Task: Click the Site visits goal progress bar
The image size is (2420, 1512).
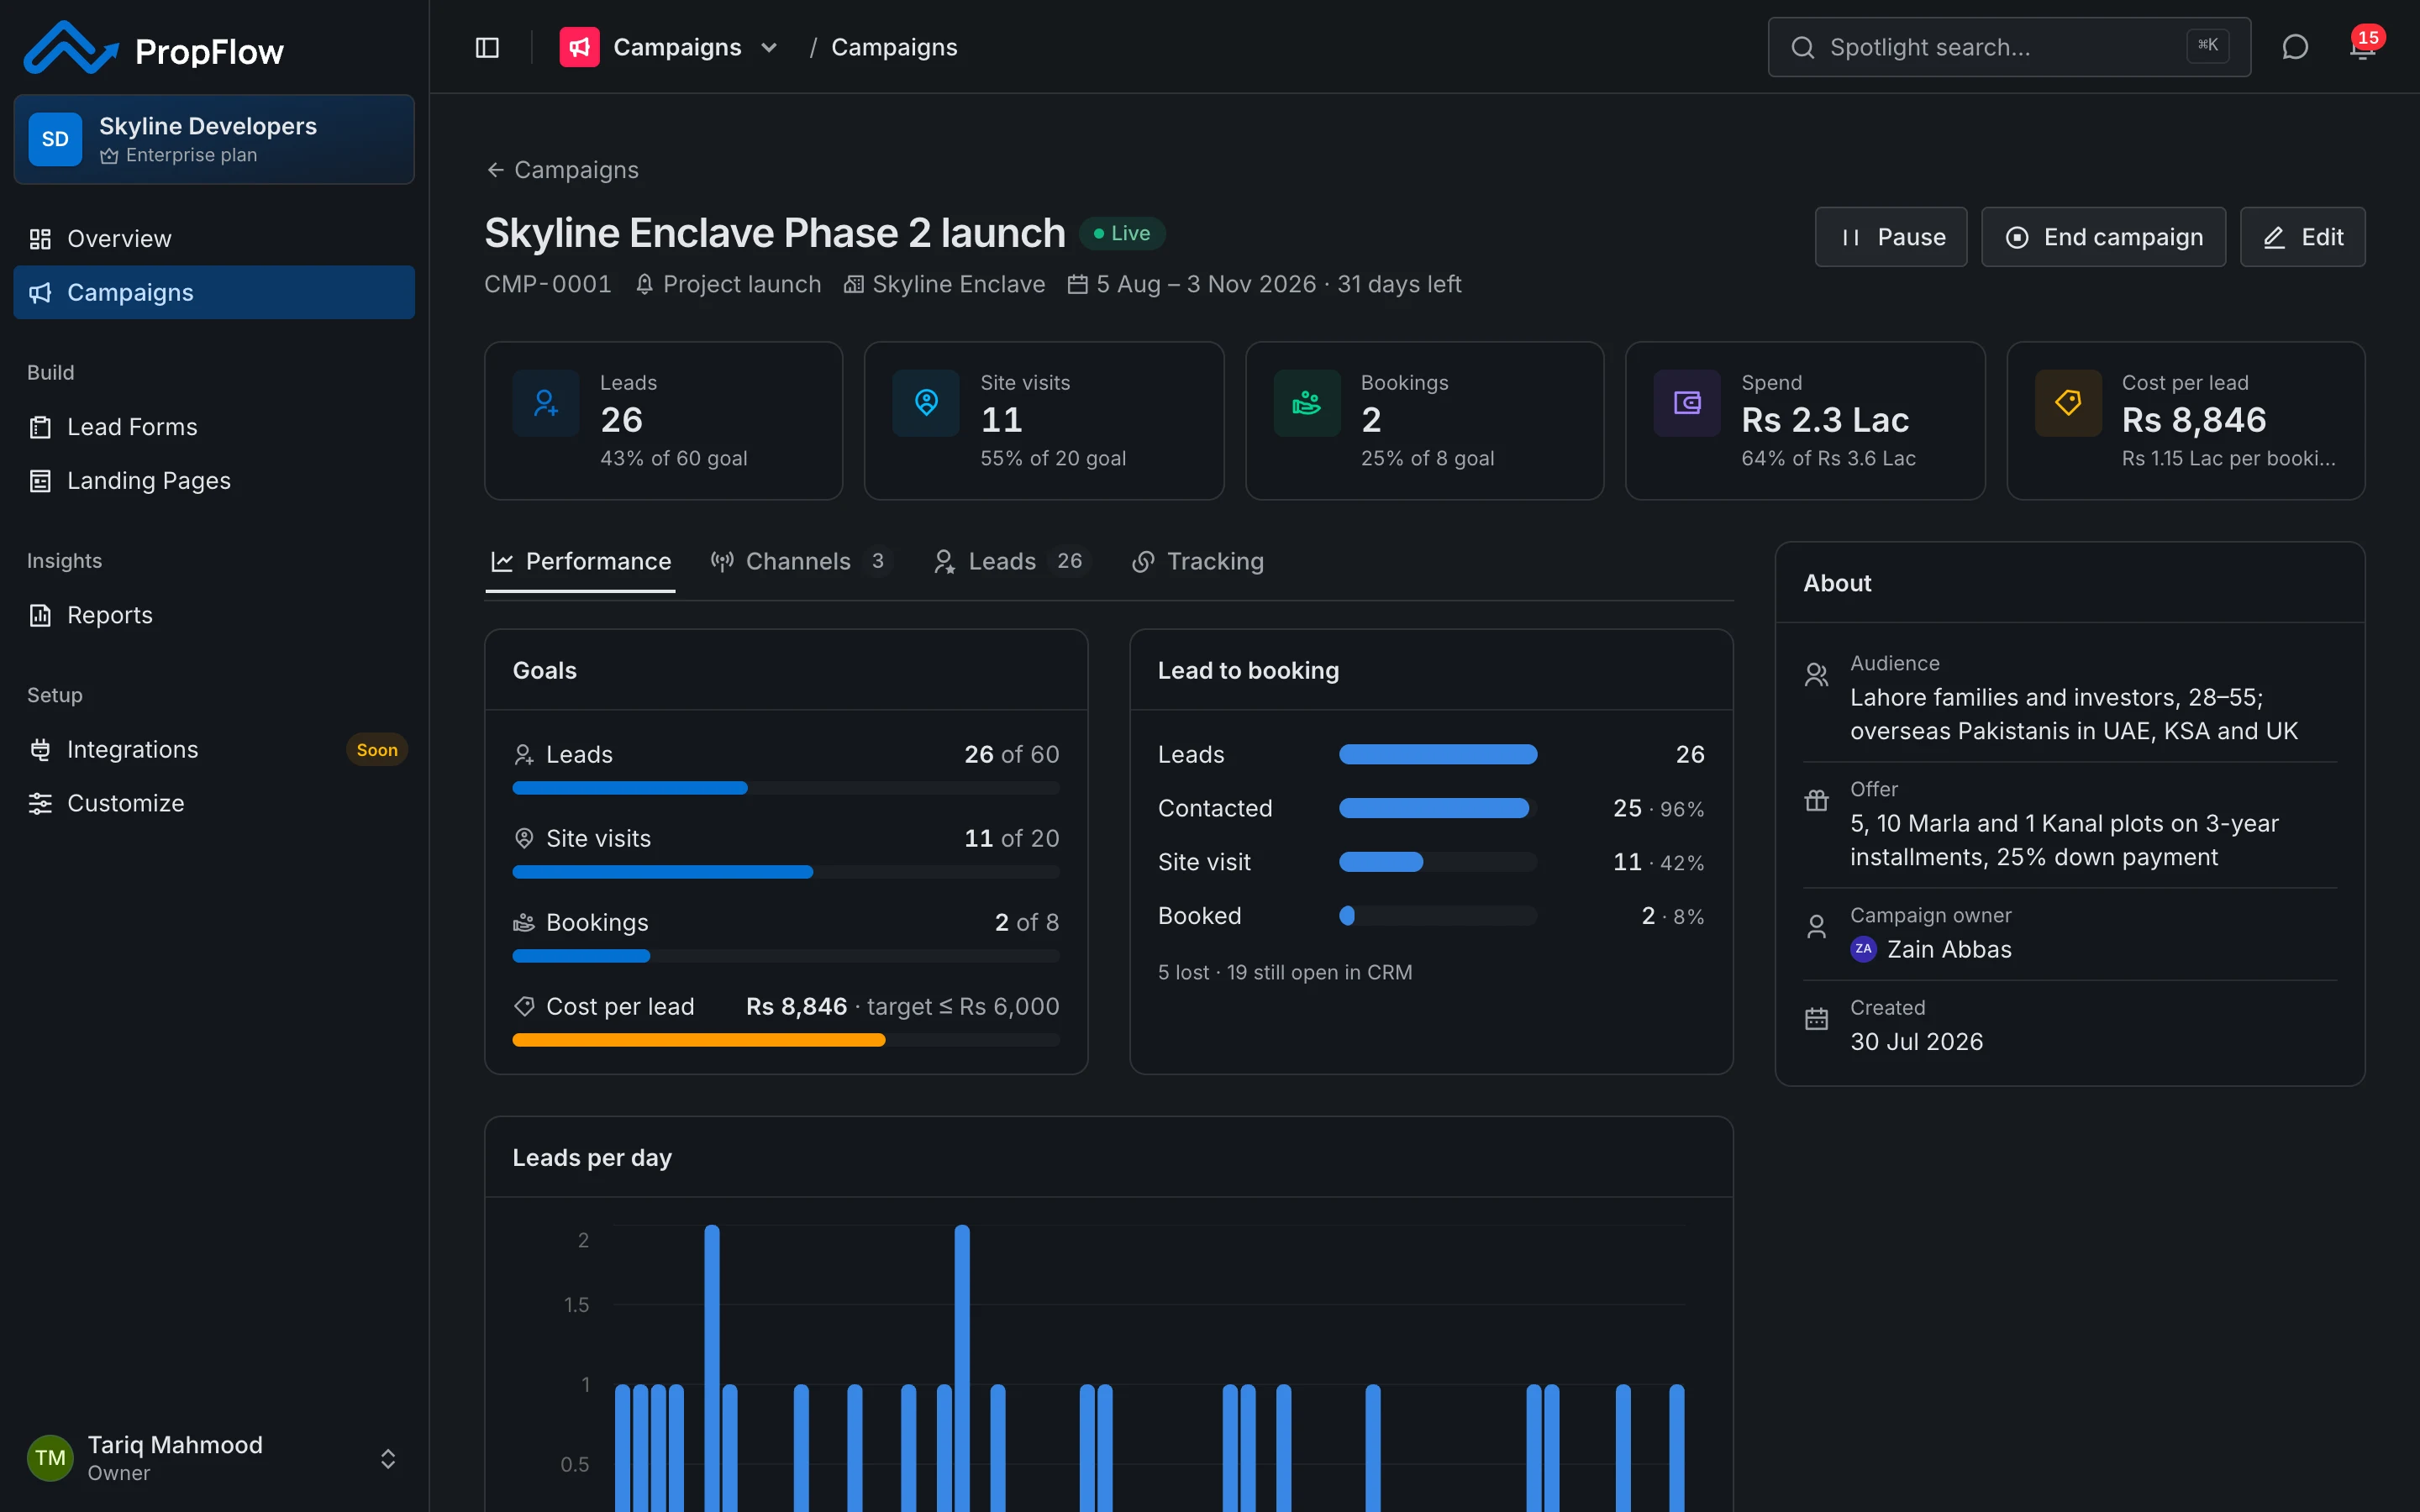Action: pos(786,872)
